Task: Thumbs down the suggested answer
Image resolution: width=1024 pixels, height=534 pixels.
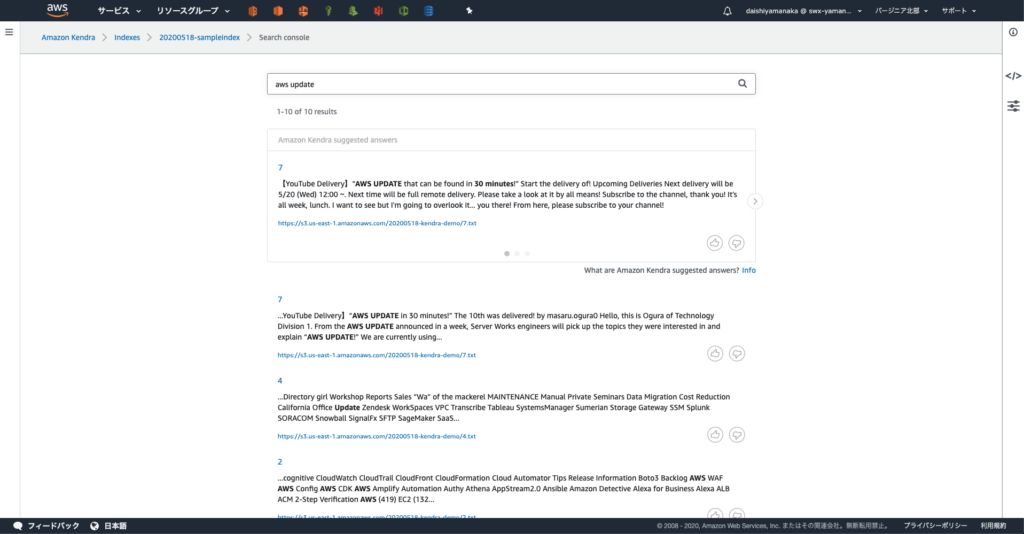Action: click(737, 242)
